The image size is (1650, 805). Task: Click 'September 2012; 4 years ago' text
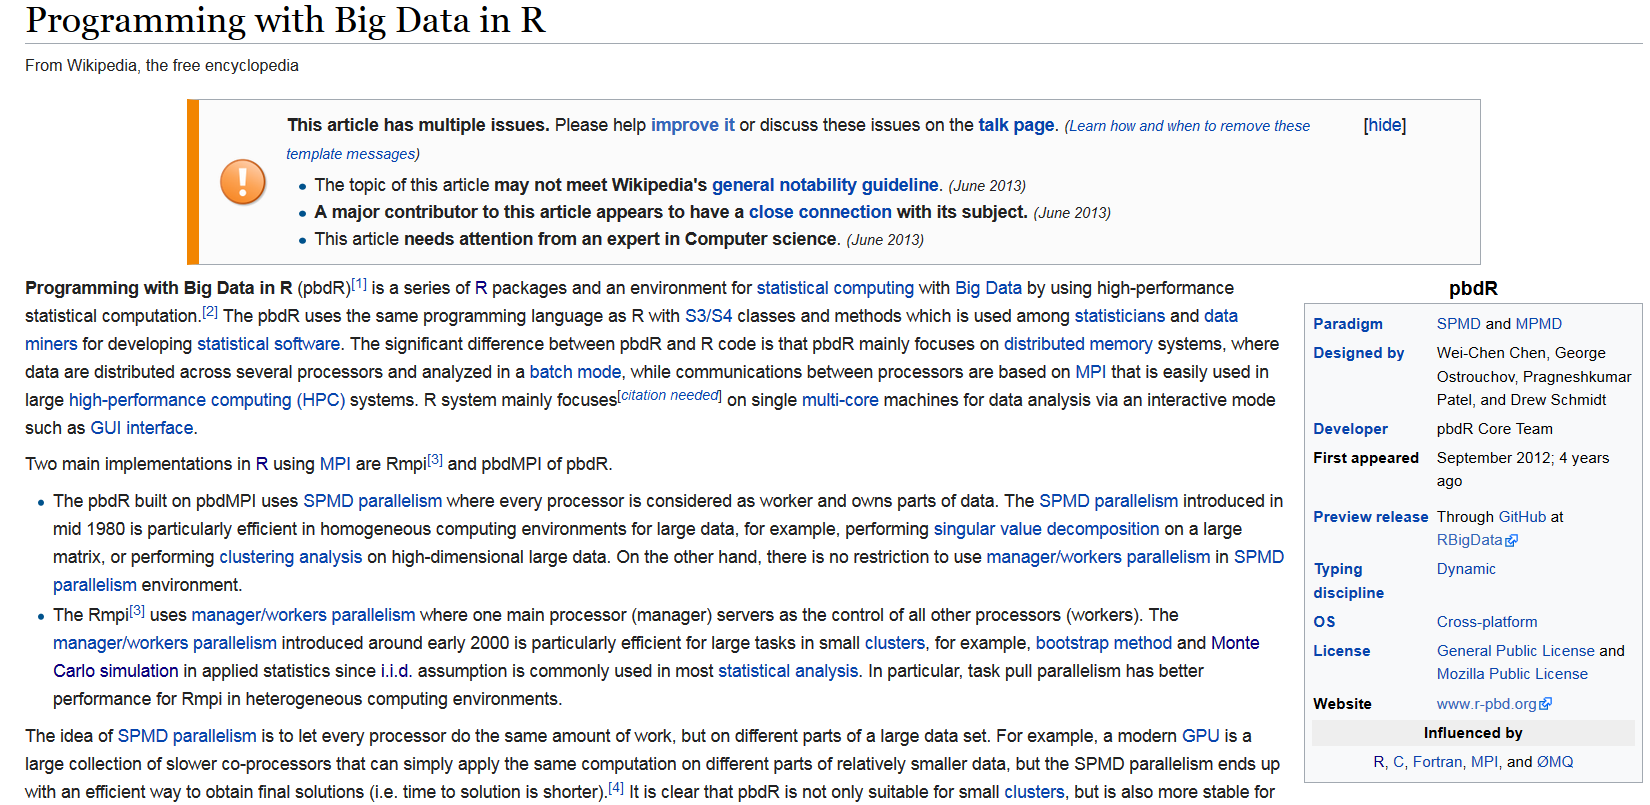(1523, 469)
